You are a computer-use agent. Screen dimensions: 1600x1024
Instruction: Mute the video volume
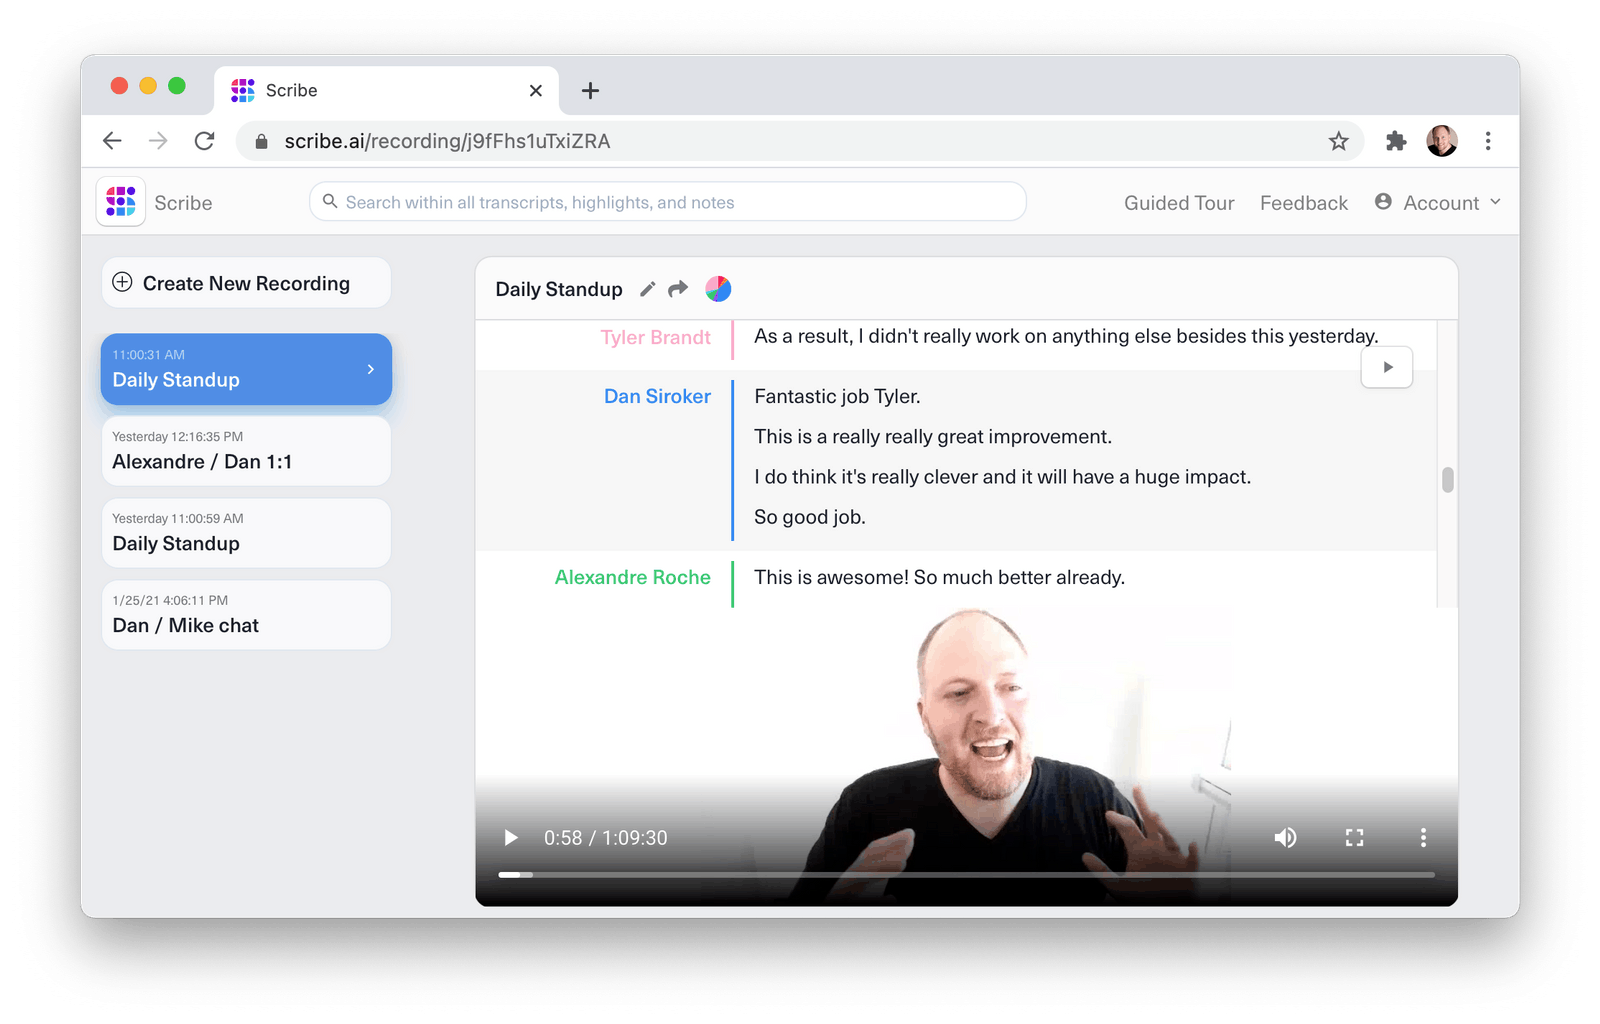[x=1285, y=838]
